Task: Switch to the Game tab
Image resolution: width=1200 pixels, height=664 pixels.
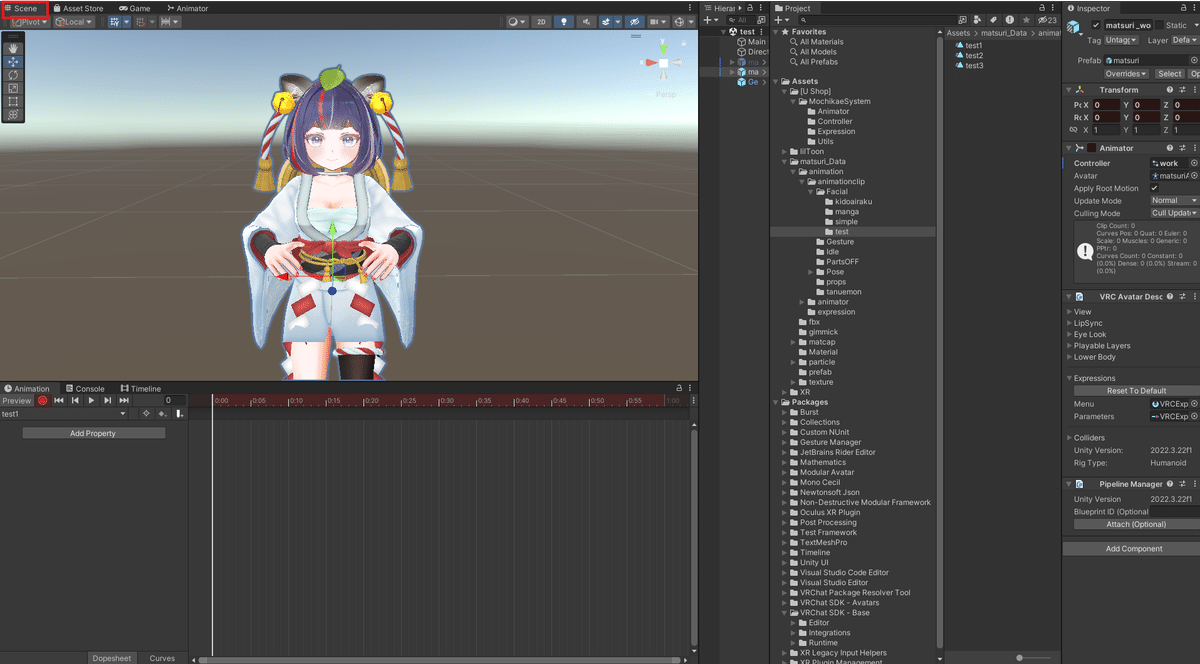Action: tap(134, 8)
